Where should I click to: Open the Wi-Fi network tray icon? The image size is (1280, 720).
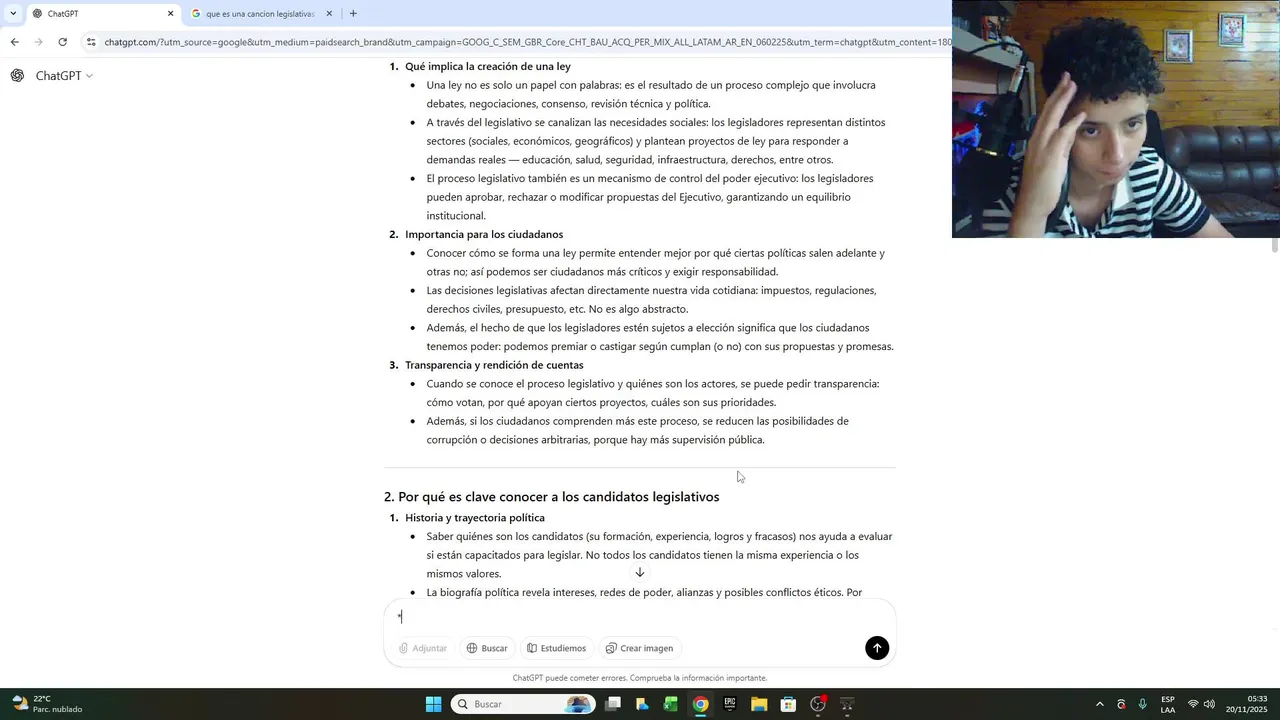(1193, 704)
